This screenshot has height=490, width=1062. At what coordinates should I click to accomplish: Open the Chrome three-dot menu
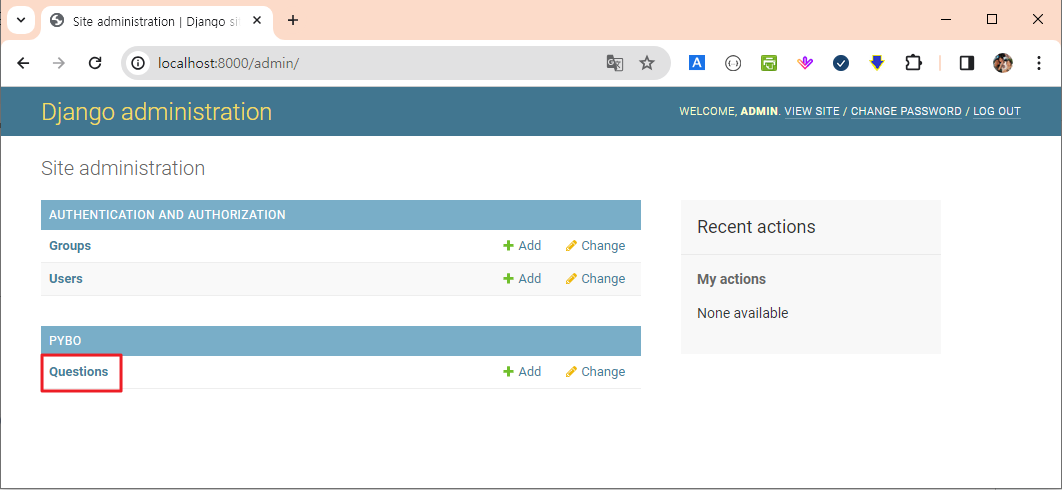click(1039, 63)
